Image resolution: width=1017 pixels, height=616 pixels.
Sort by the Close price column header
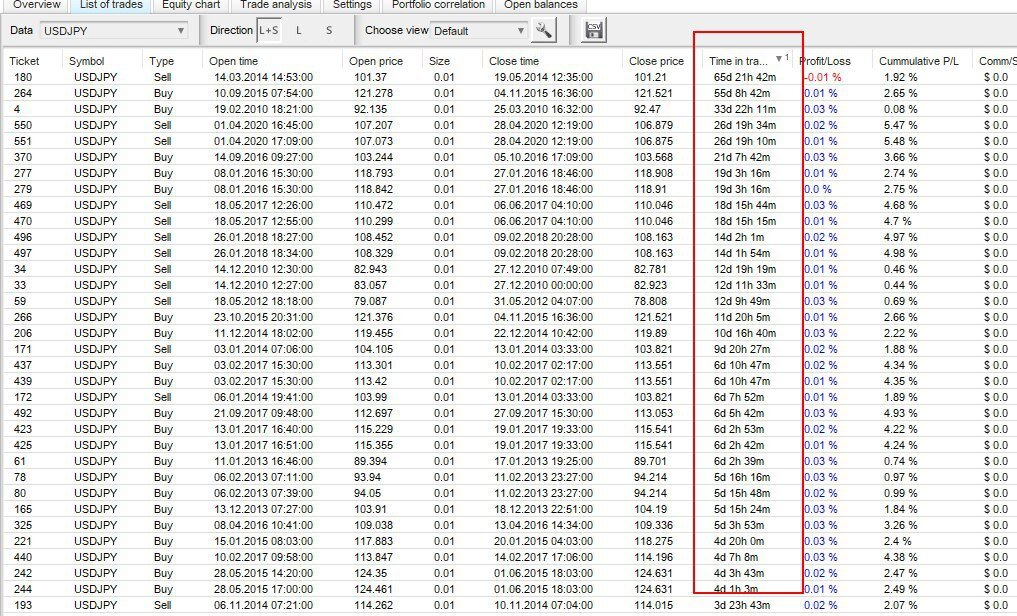pos(656,61)
